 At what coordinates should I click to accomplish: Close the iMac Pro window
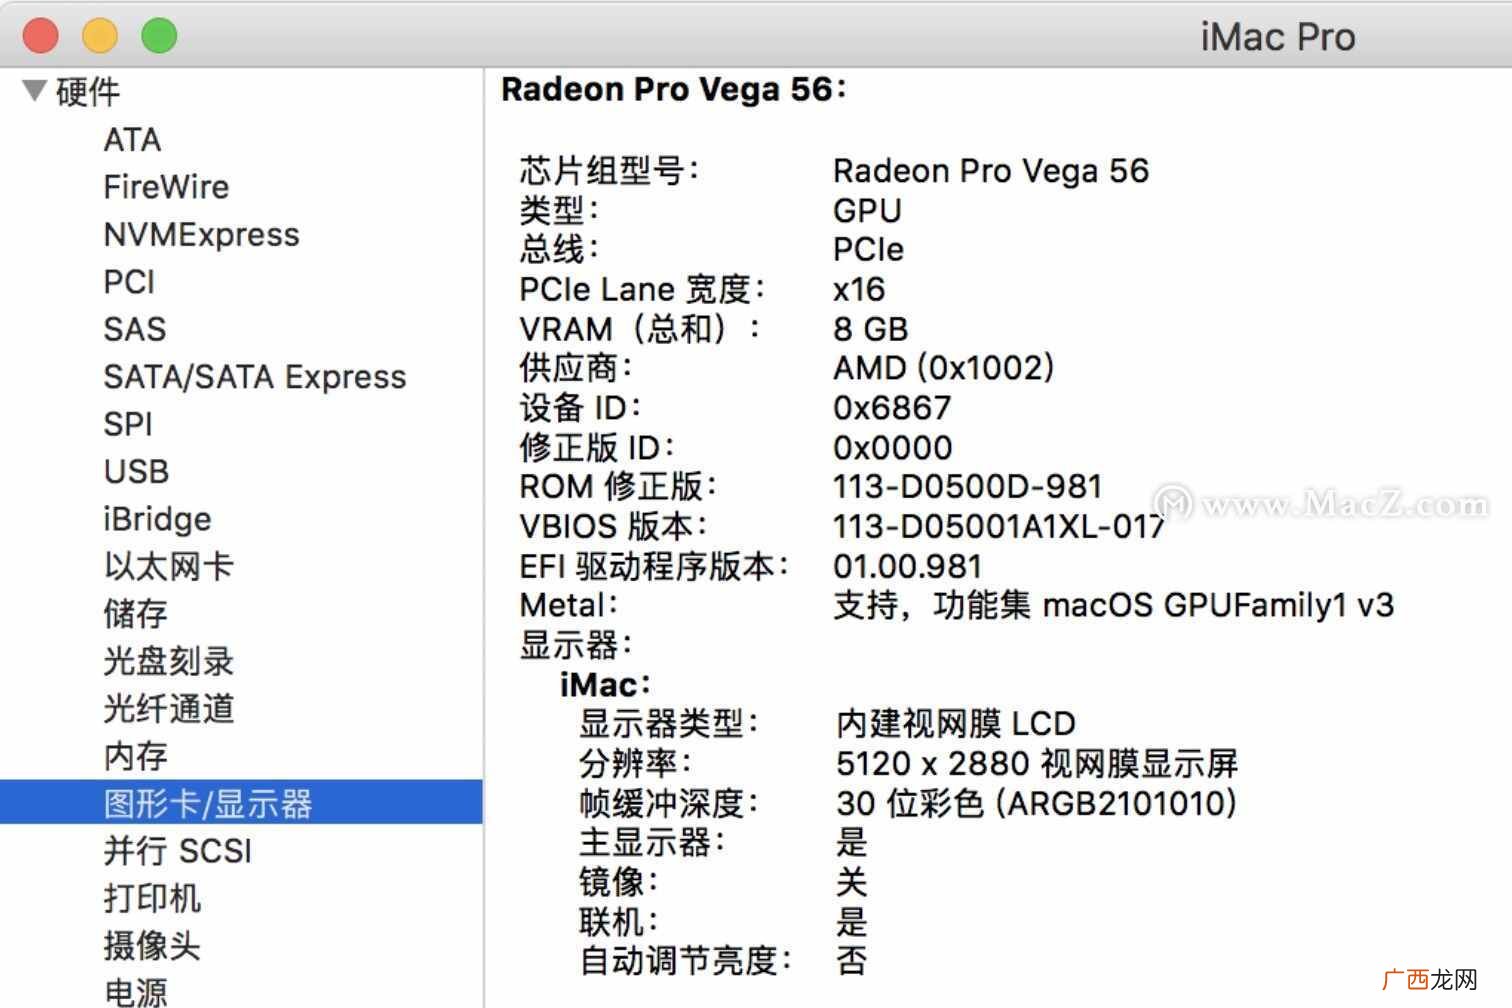[41, 35]
